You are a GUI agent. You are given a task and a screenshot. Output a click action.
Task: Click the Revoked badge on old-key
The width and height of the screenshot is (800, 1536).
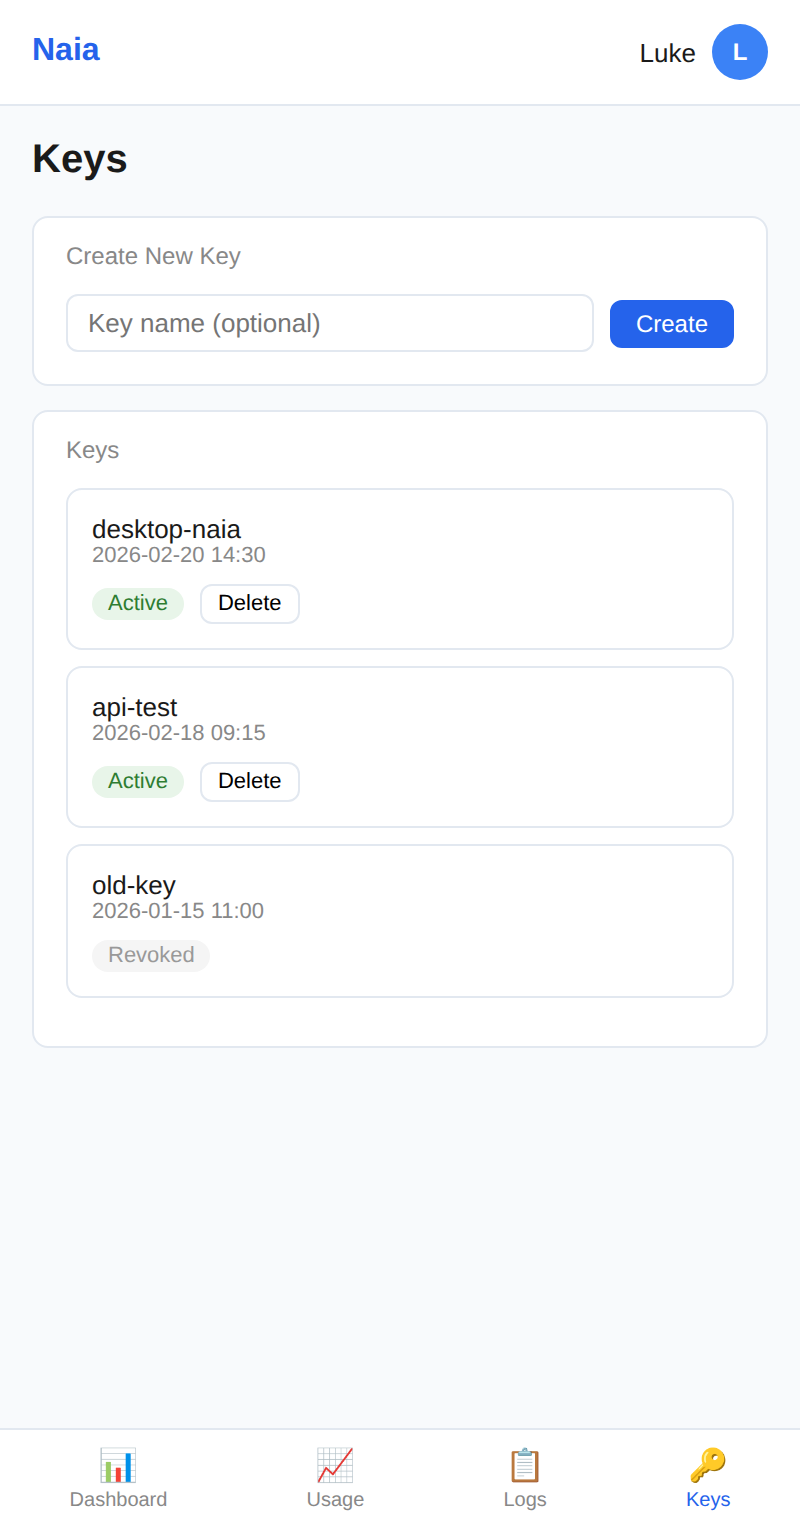(151, 955)
